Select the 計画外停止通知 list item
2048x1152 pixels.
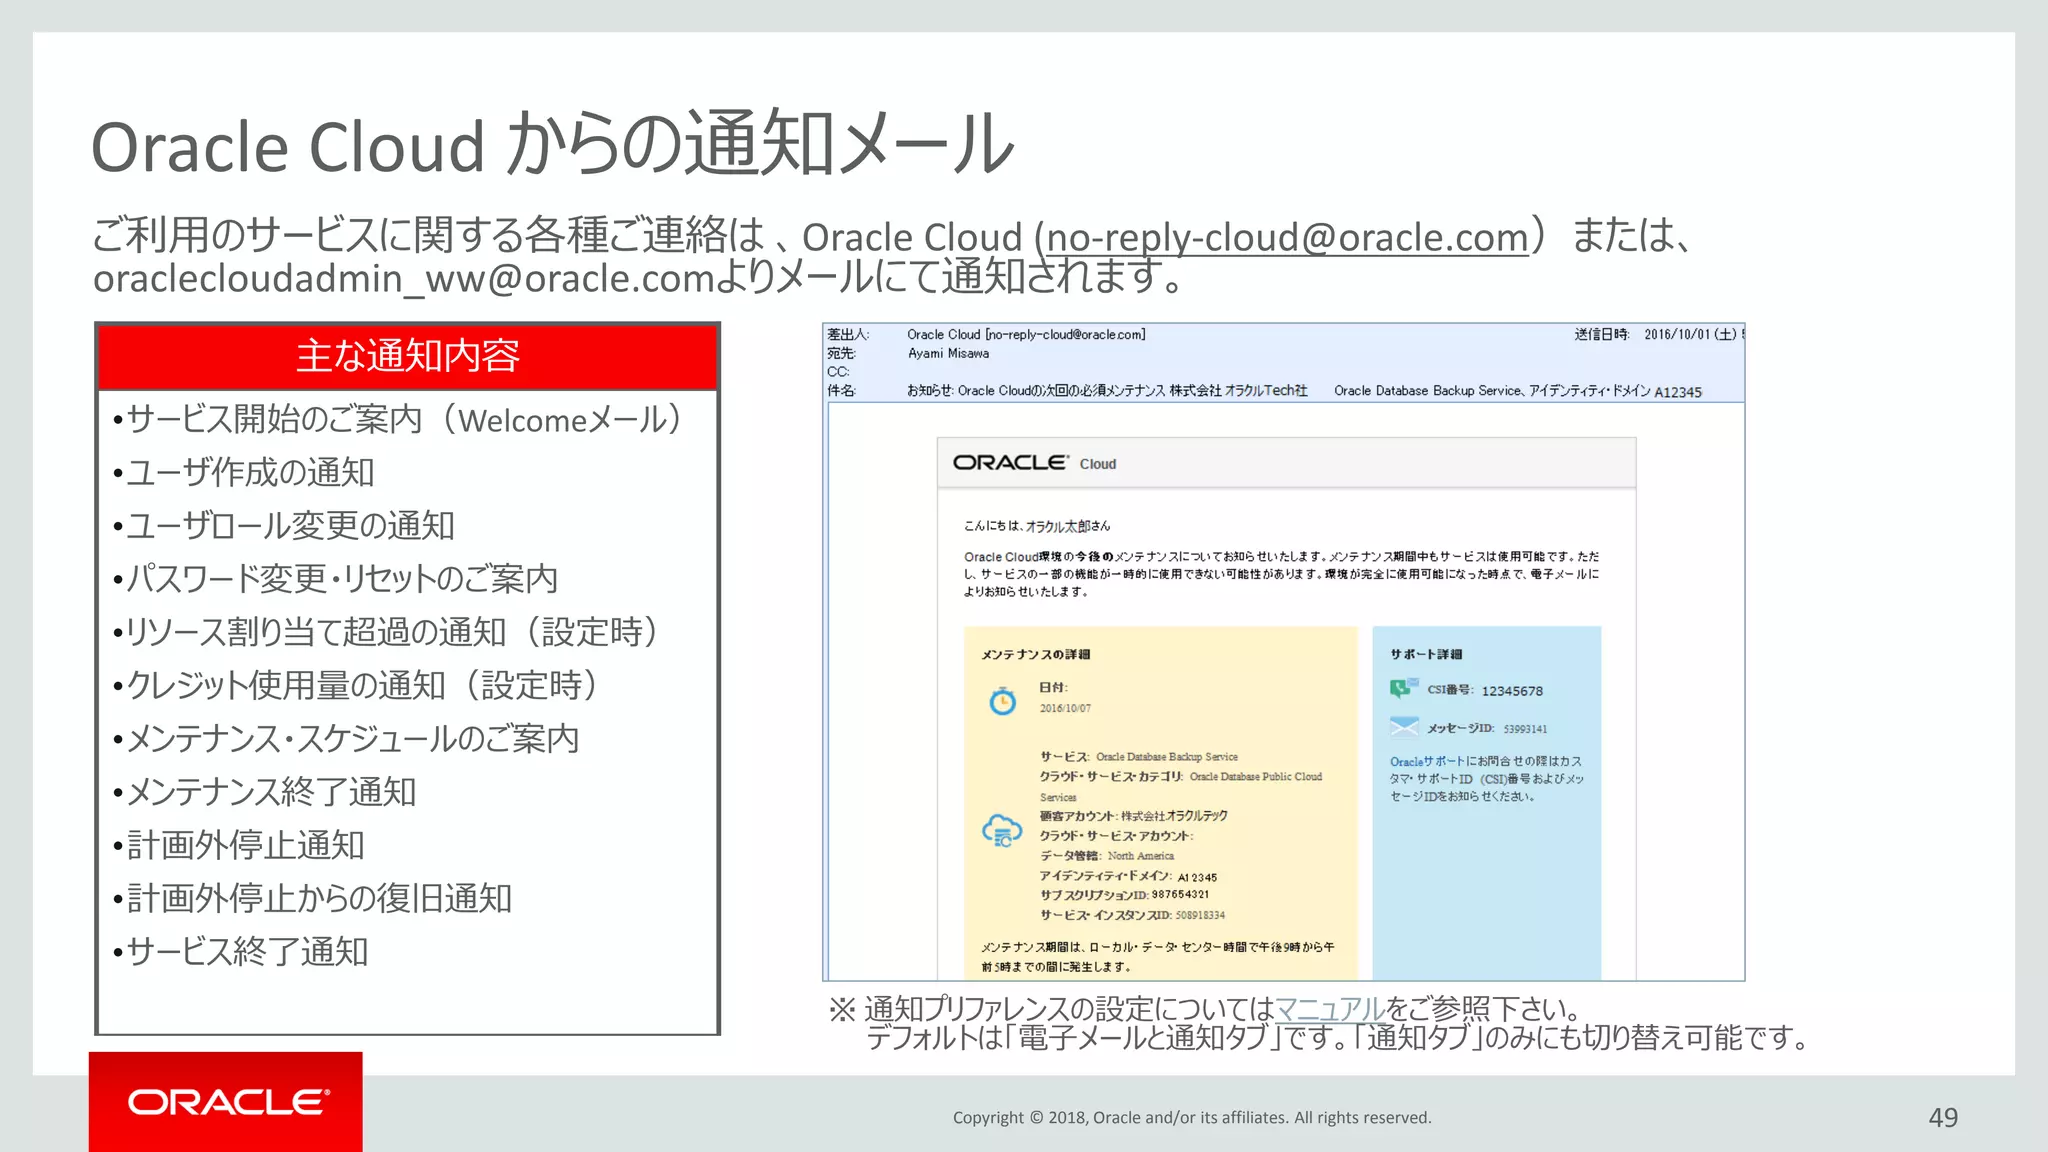[239, 845]
